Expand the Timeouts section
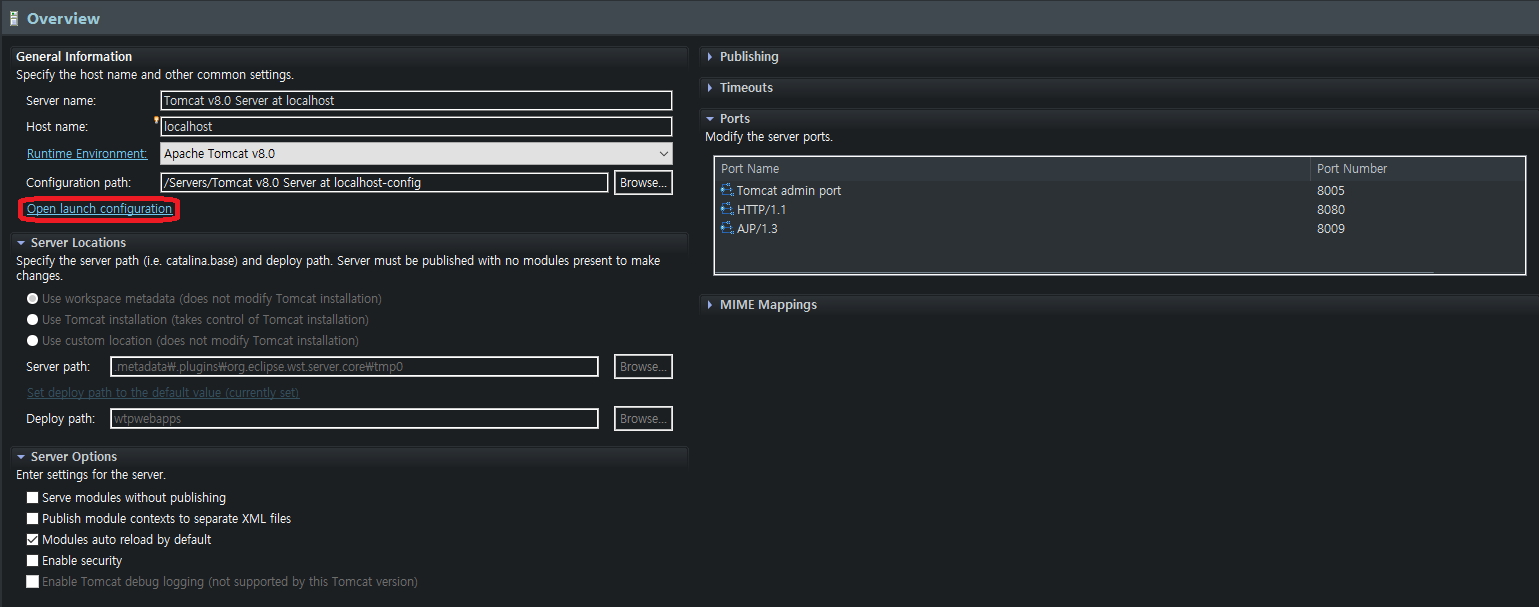The width and height of the screenshot is (1539, 607). [710, 87]
